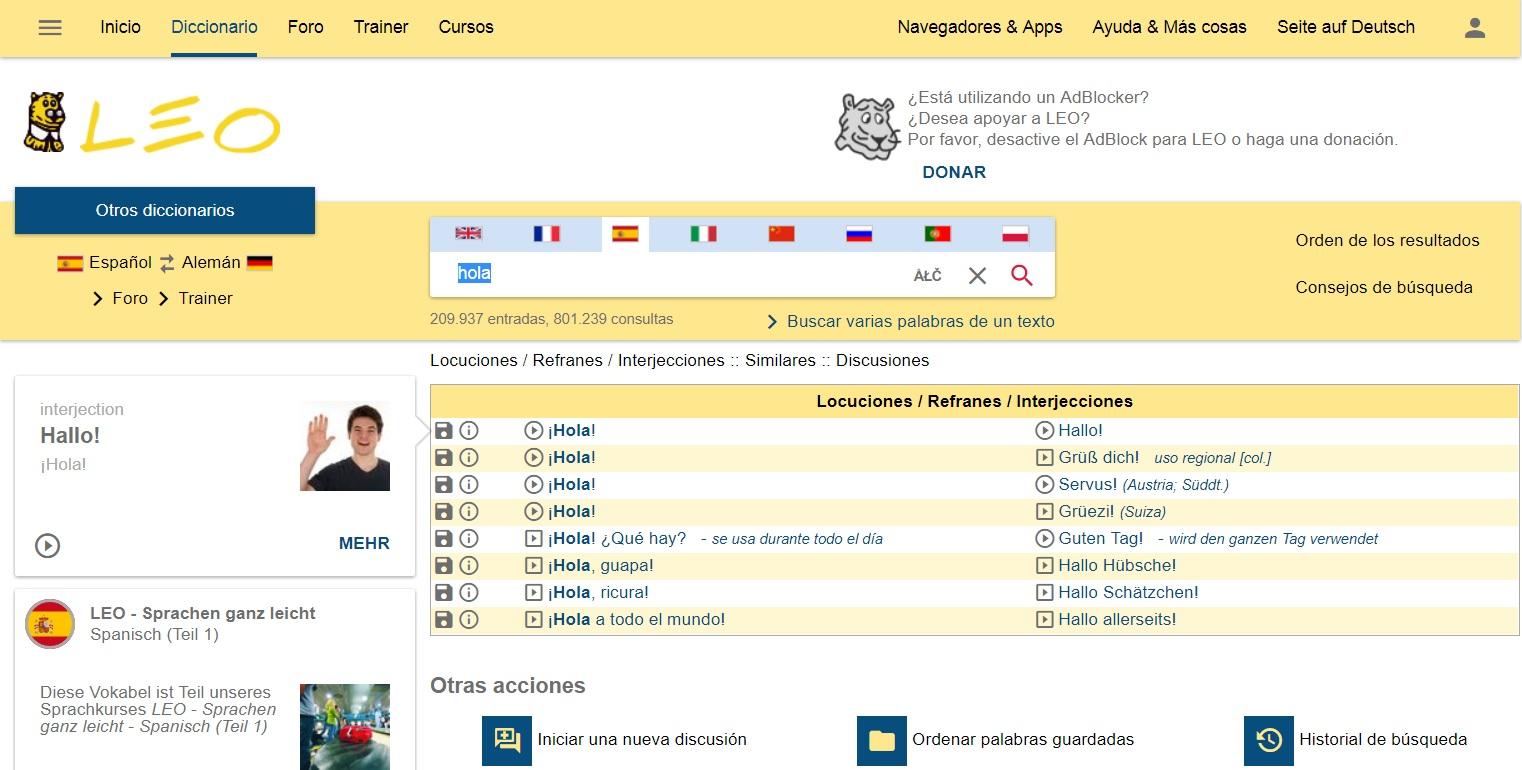The image size is (1522, 770).
Task: Clear the search field with X
Action: point(977,275)
